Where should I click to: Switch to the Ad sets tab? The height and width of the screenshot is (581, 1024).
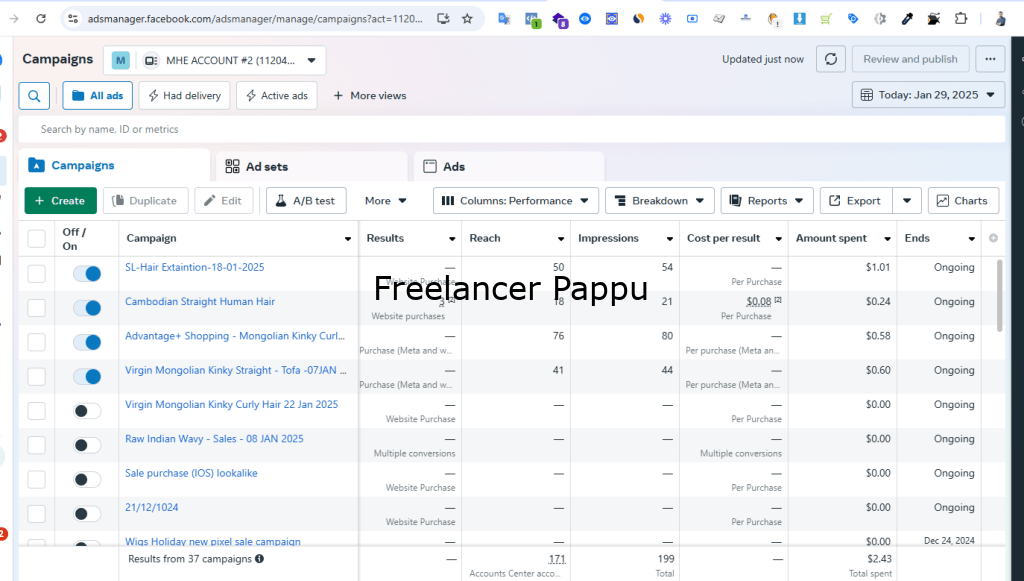[x=312, y=166]
